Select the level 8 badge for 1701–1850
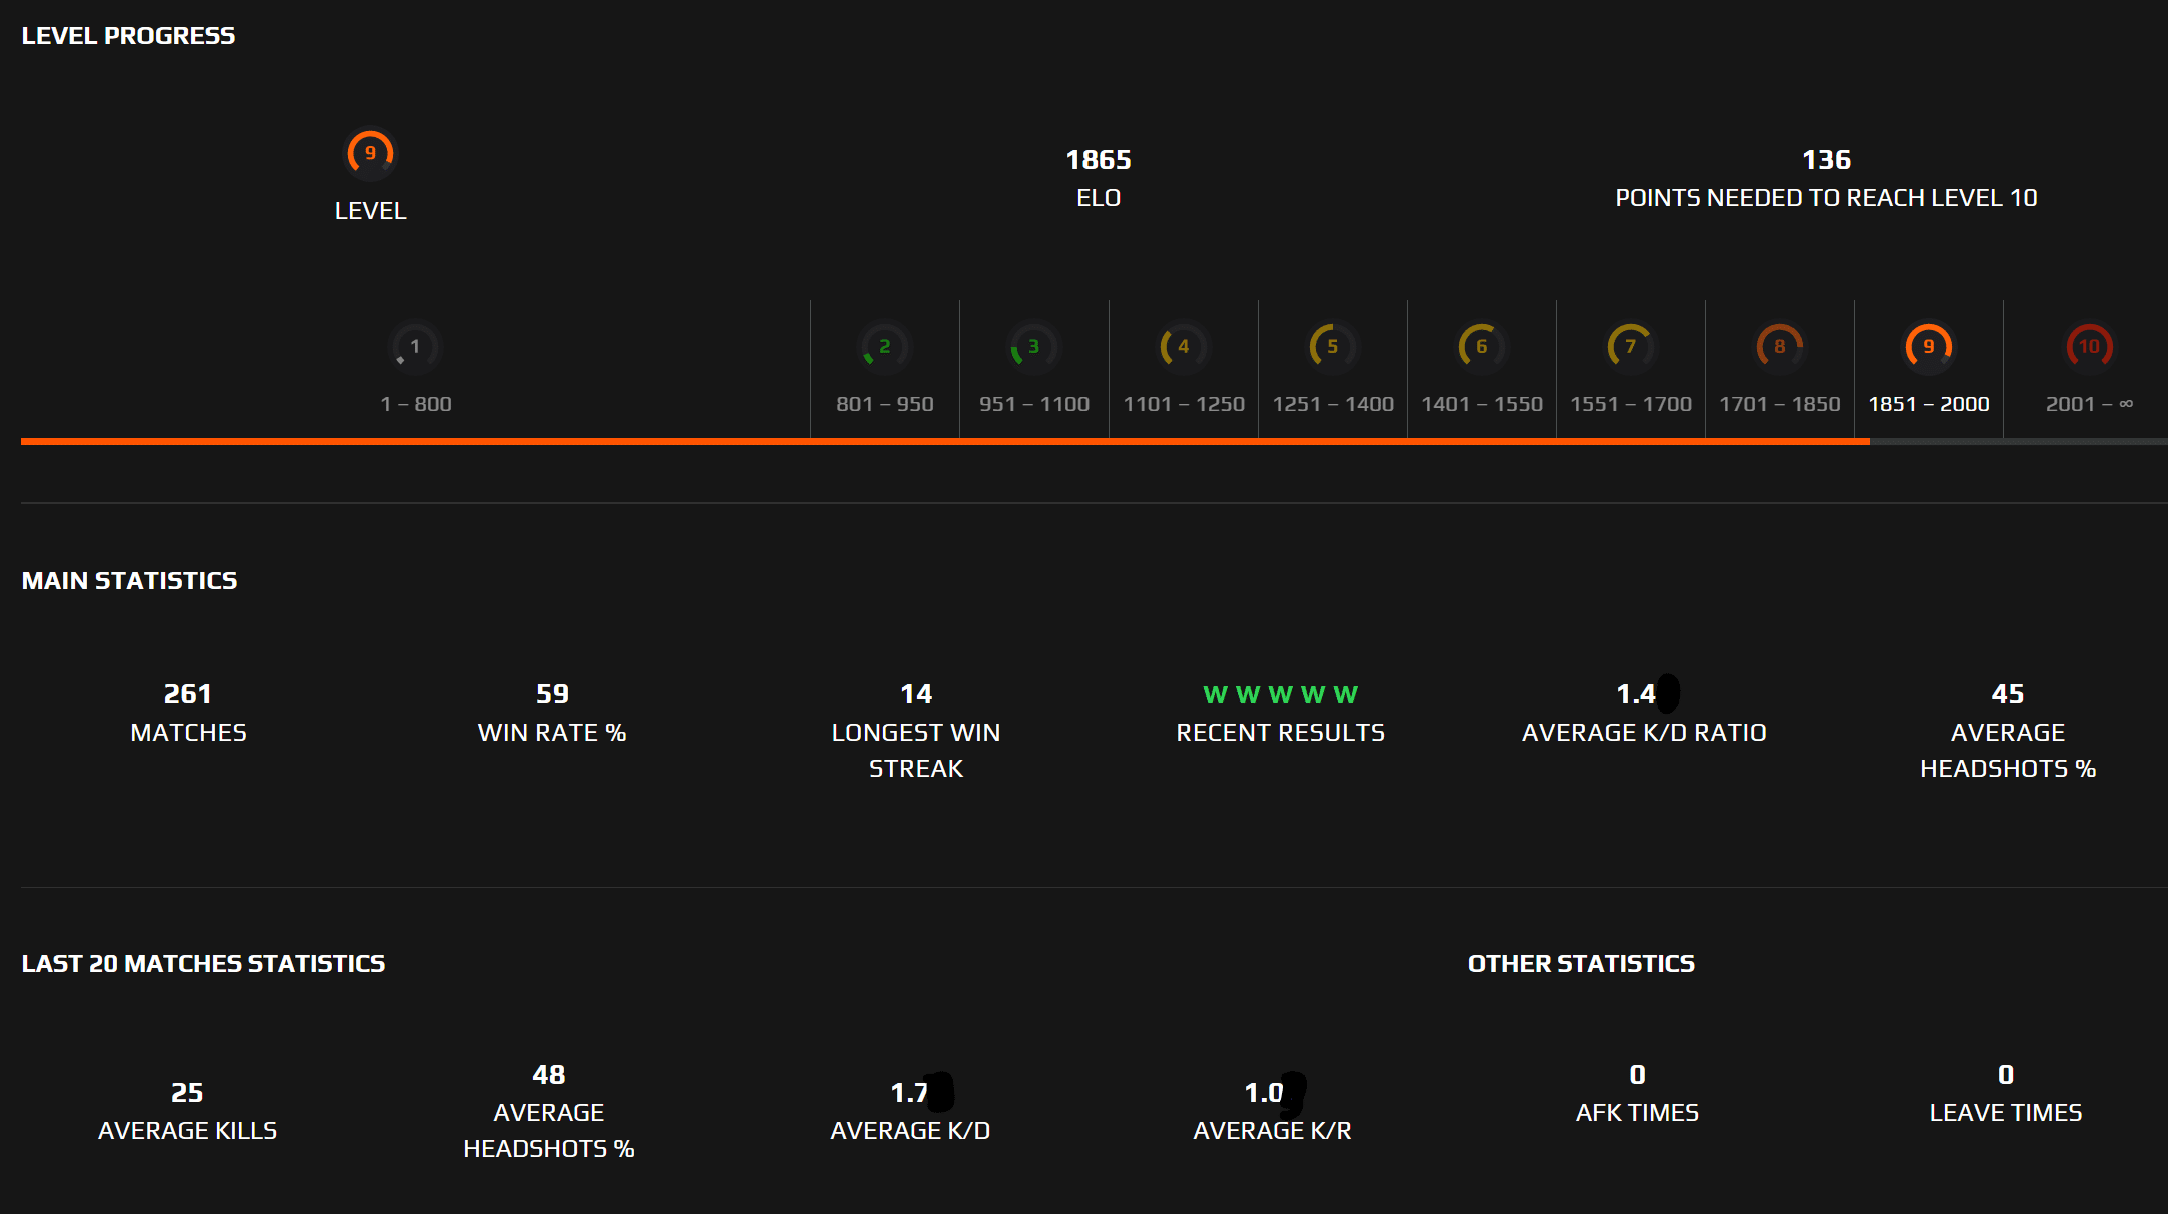Viewport: 2168px width, 1214px height. 1779,347
